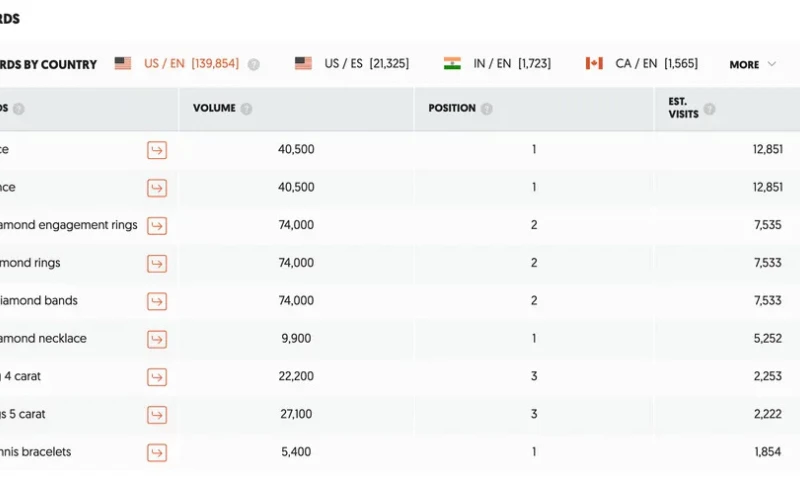This screenshot has height=480, width=800.
Task: Click US flag next to US / EN
Action: pyautogui.click(x=123, y=63)
